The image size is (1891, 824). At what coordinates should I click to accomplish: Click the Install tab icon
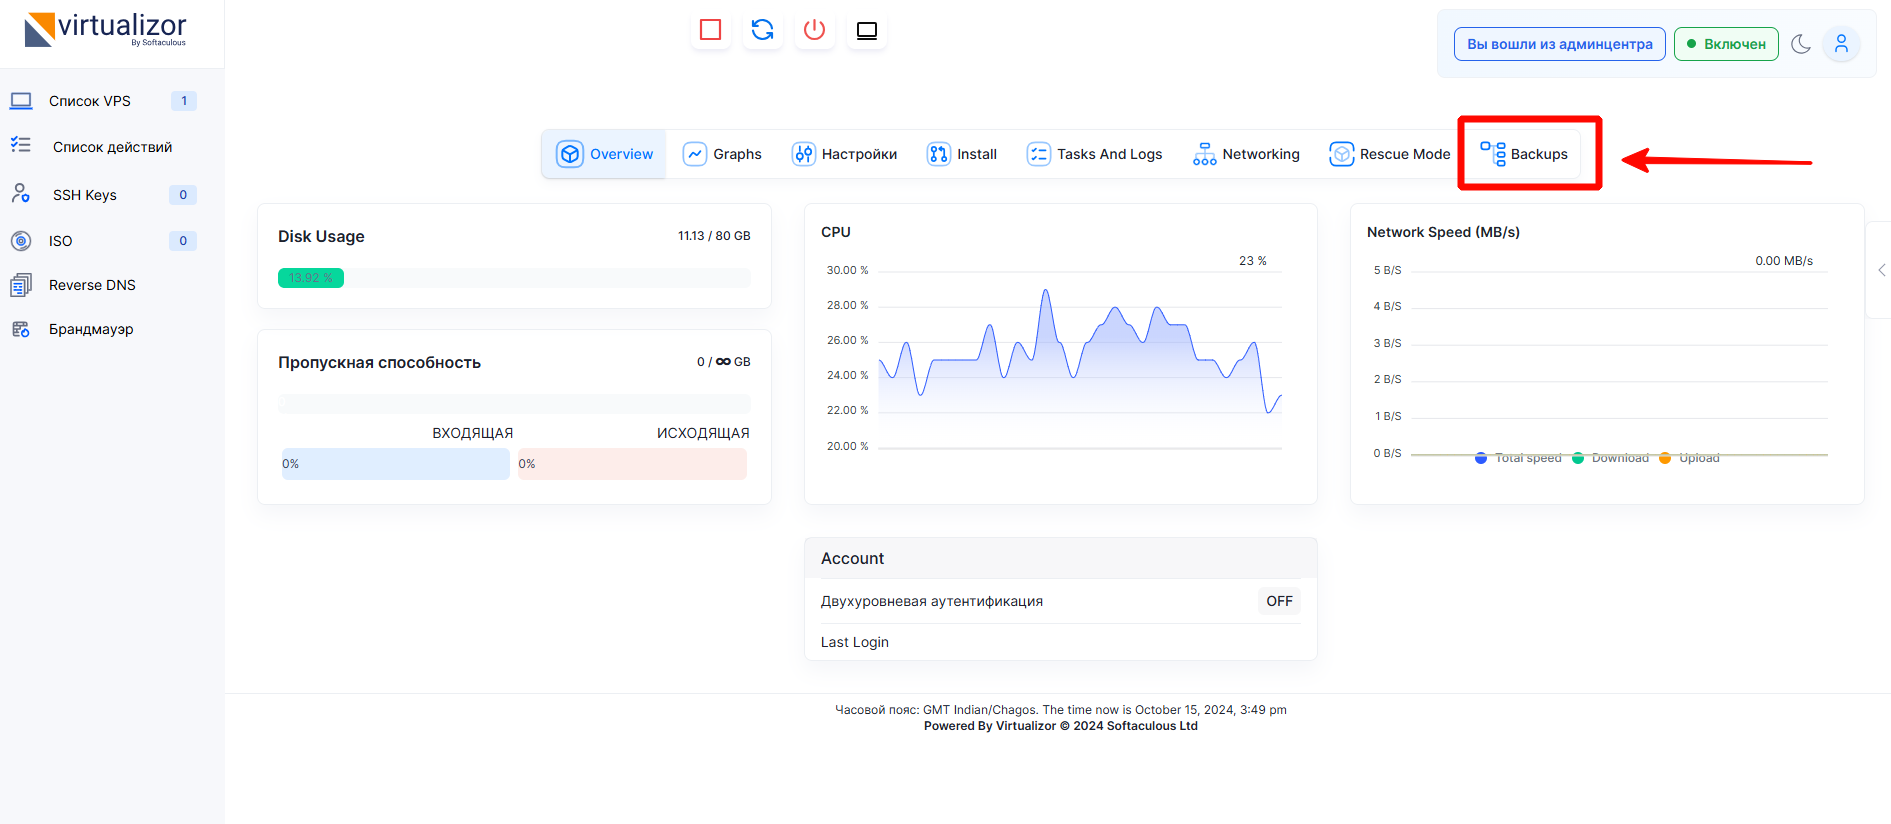pos(939,154)
